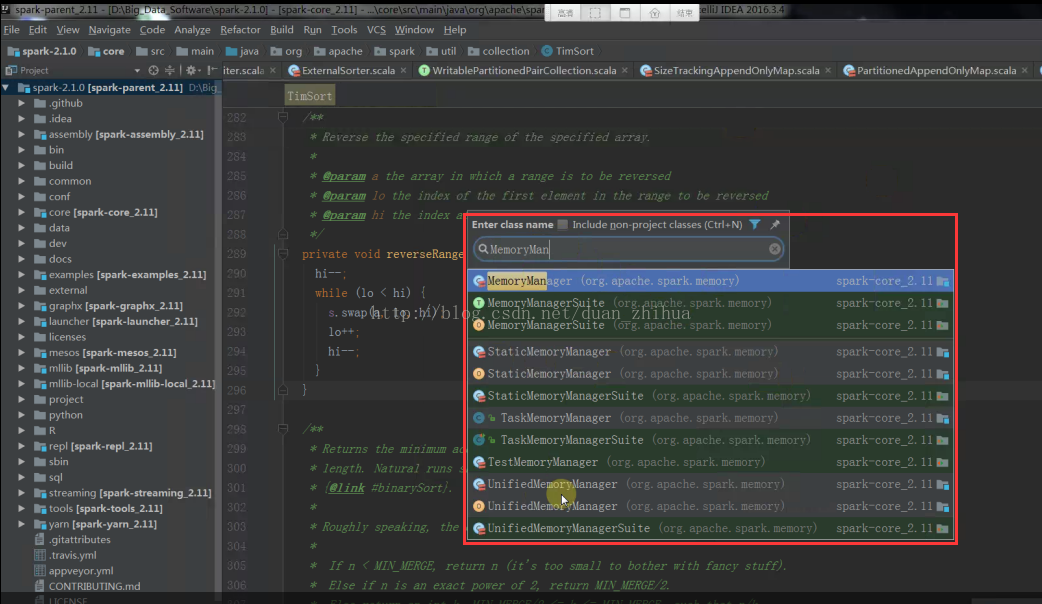Expand the assembly module folder

[21, 134]
